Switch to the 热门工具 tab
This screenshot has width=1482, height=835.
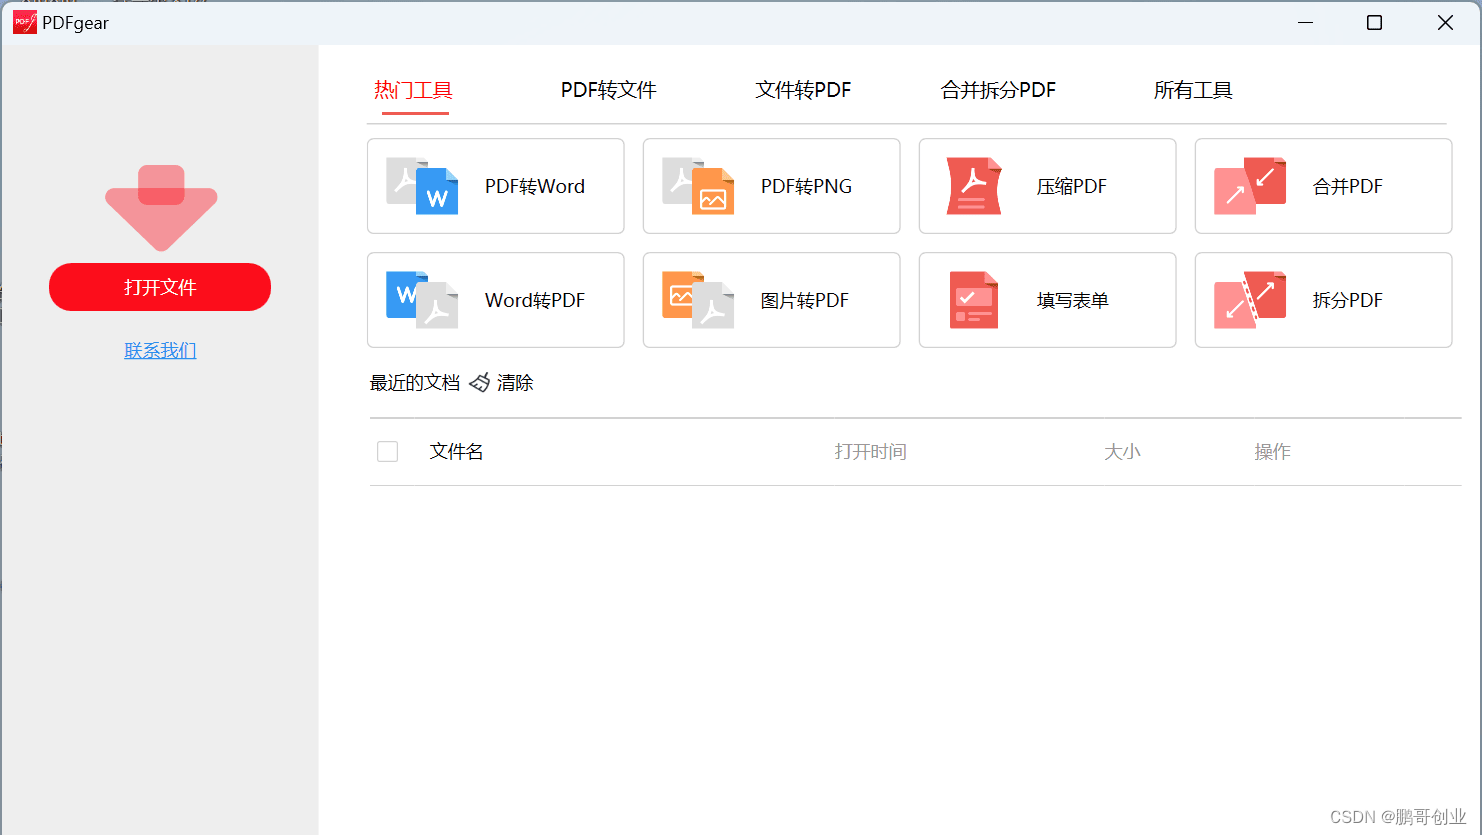[x=413, y=90]
